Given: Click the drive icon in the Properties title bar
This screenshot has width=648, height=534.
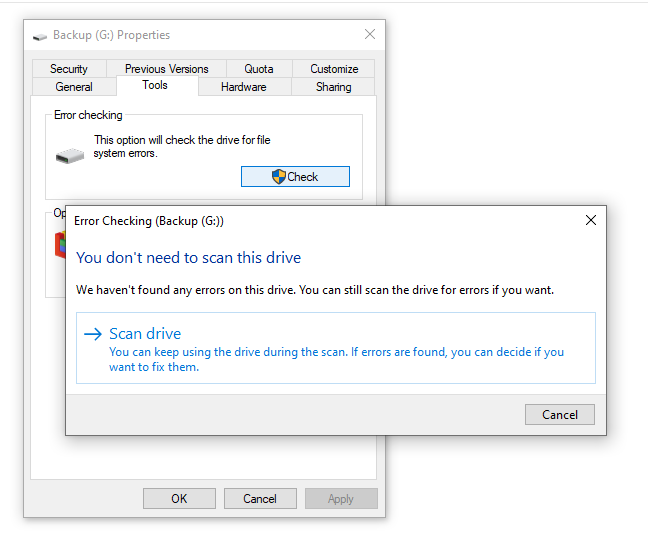Looking at the screenshot, I should pos(40,37).
